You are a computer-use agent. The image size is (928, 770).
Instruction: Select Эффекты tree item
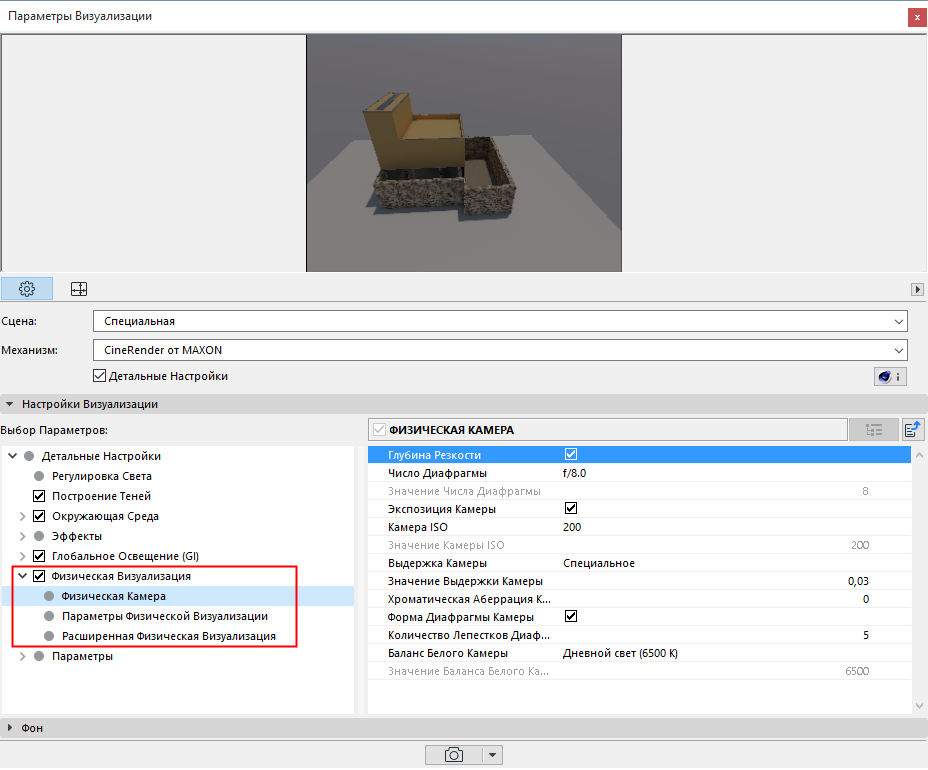pyautogui.click(x=77, y=536)
